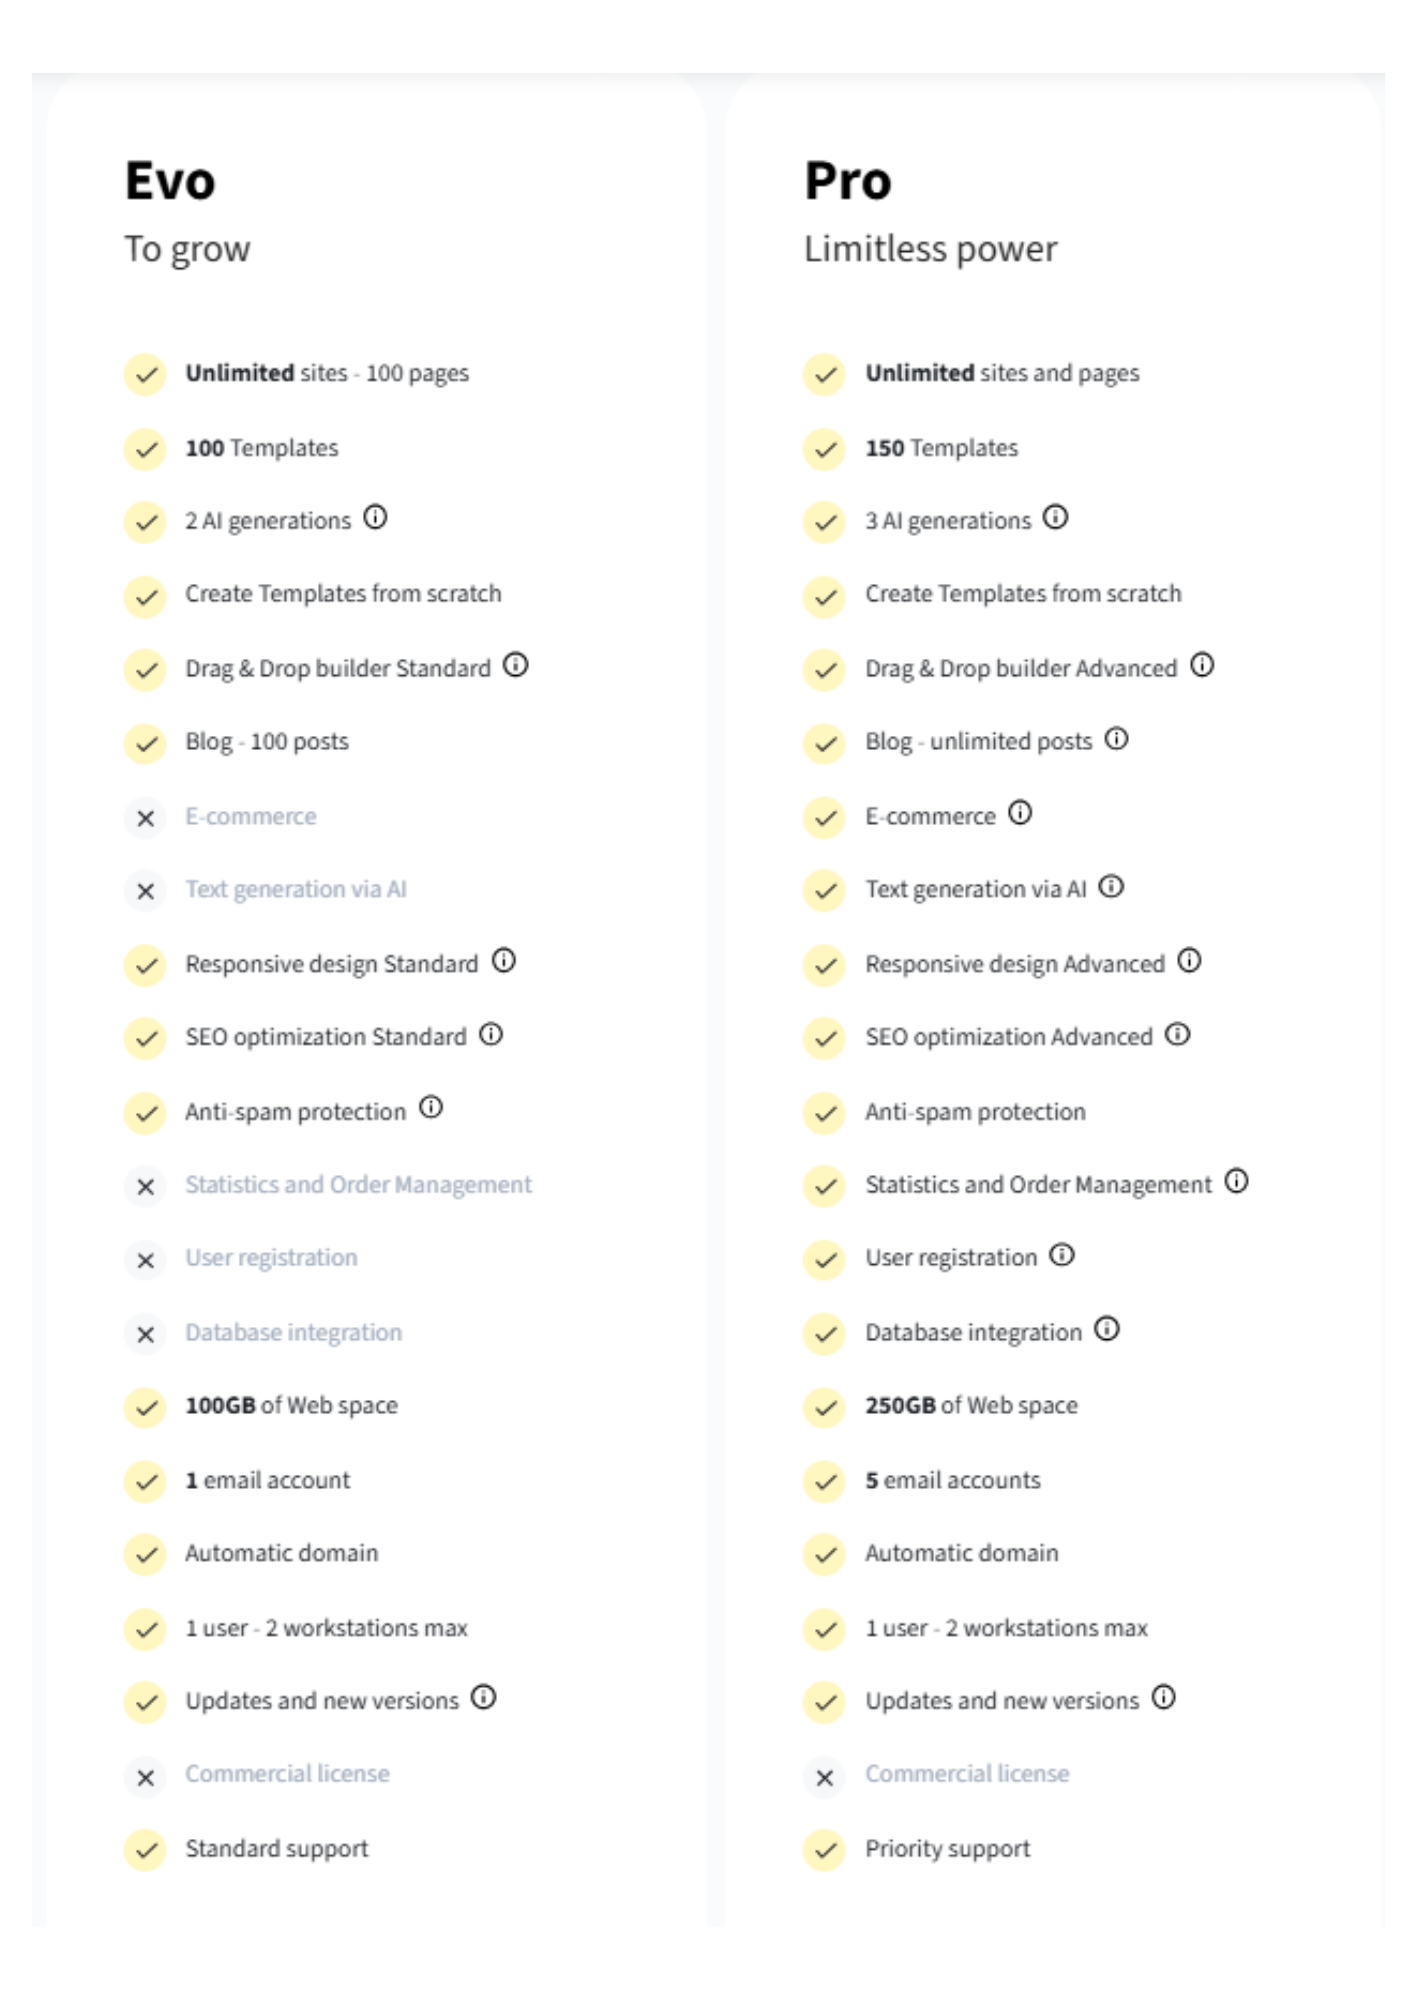The image size is (1414, 2000).
Task: Click info icon next to Pro Database integration
Action: coord(1107,1329)
